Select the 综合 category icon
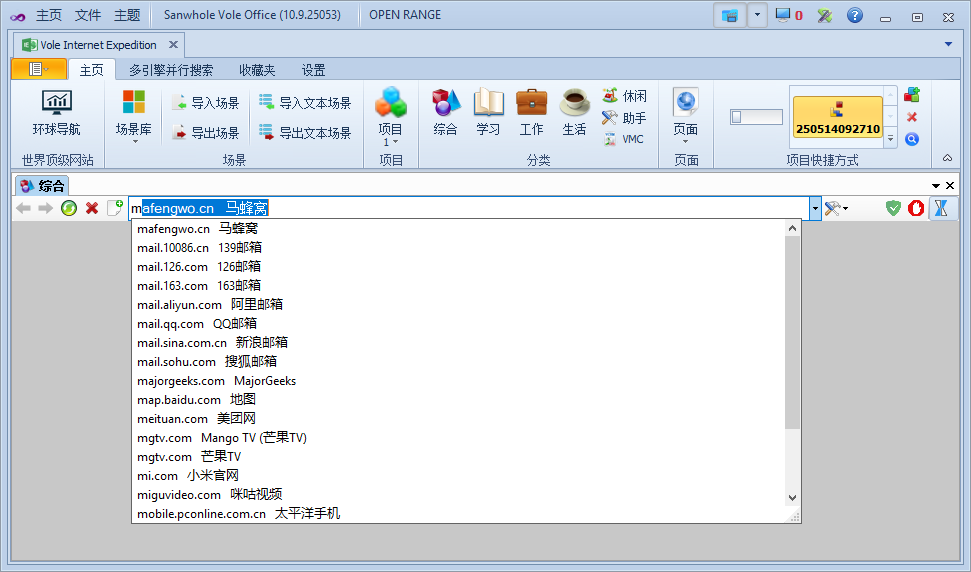The image size is (971, 572). pyautogui.click(x=446, y=113)
